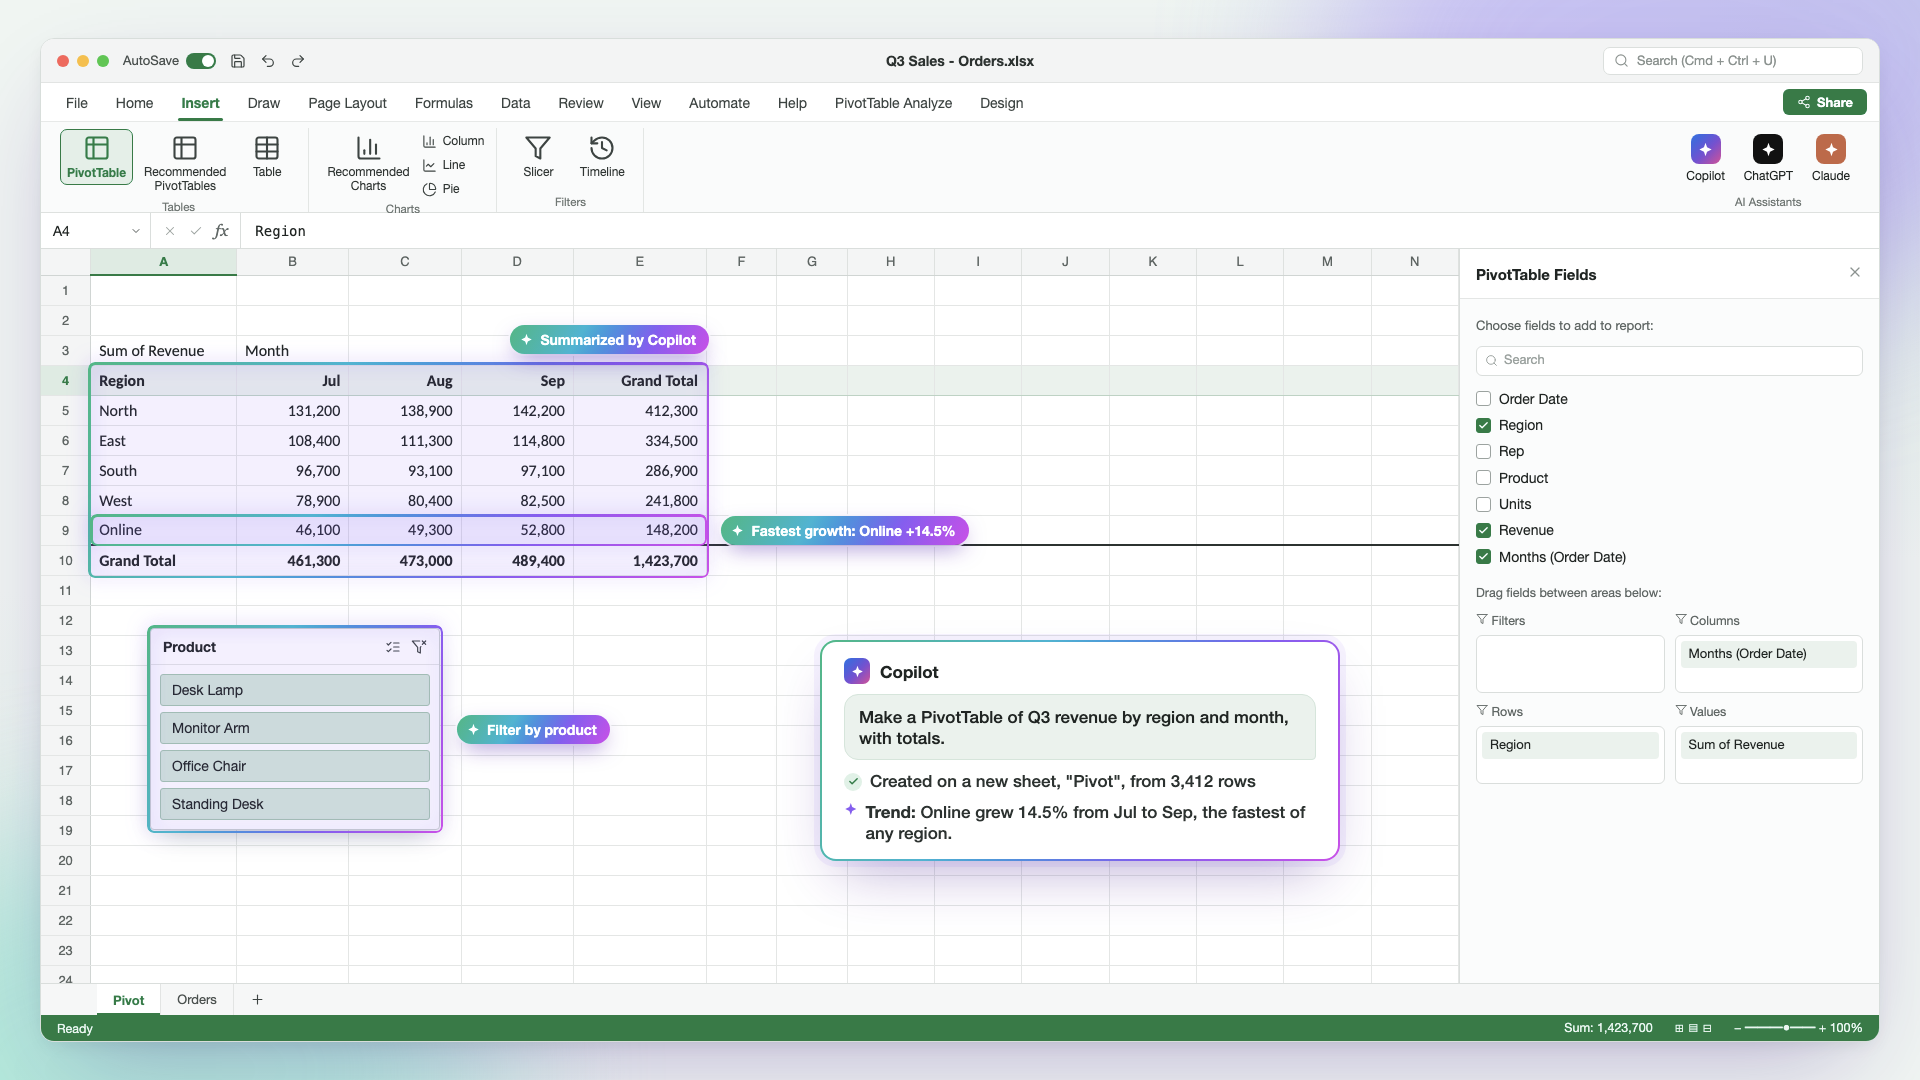Redo the last action
This screenshot has height=1080, width=1920.
(x=298, y=61)
